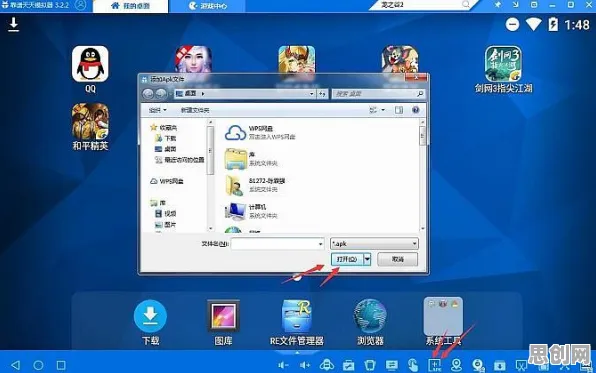Image resolution: width=596 pixels, height=373 pixels.
Task: Expand the file name combo box dropdown
Action: pyautogui.click(x=320, y=244)
